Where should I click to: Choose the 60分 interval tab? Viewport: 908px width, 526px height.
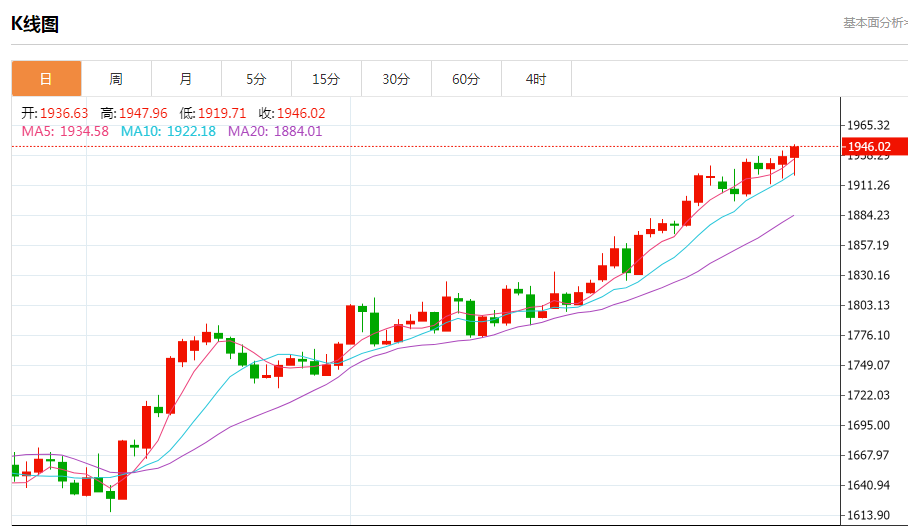pyautogui.click(x=466, y=79)
